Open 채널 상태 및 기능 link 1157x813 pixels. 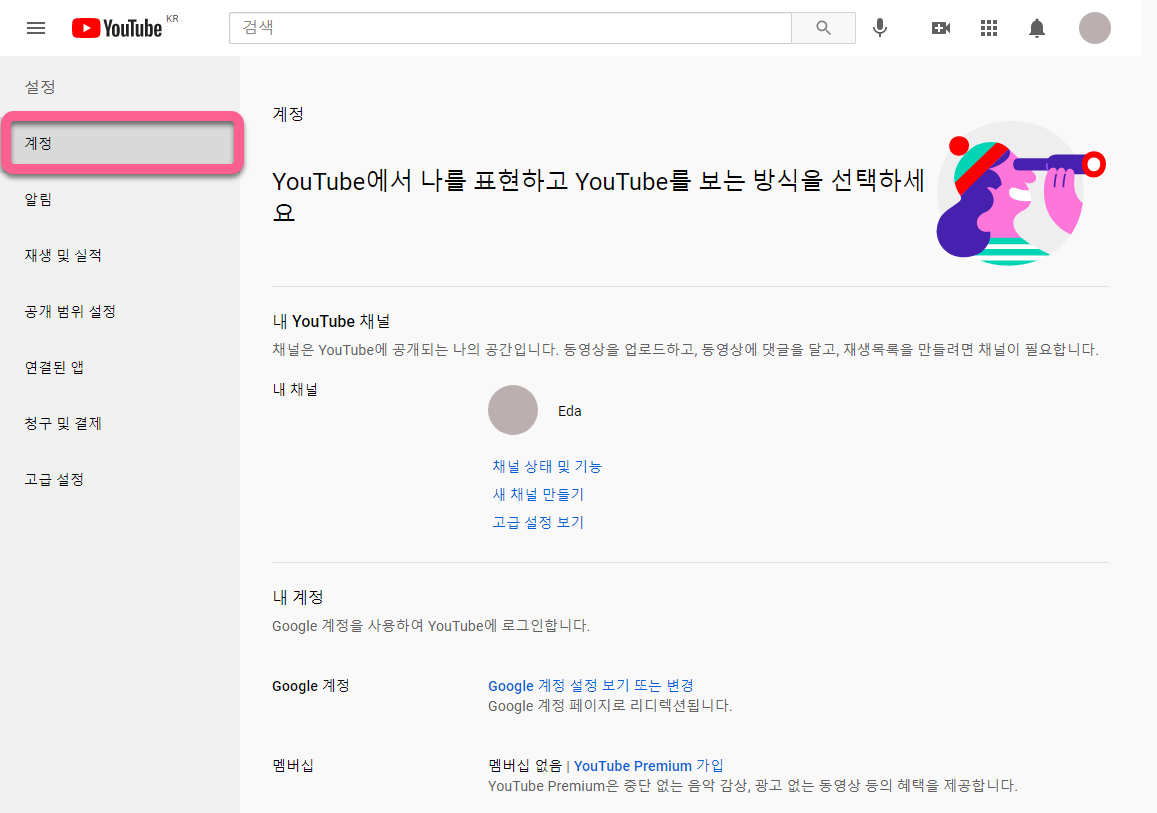[x=547, y=466]
